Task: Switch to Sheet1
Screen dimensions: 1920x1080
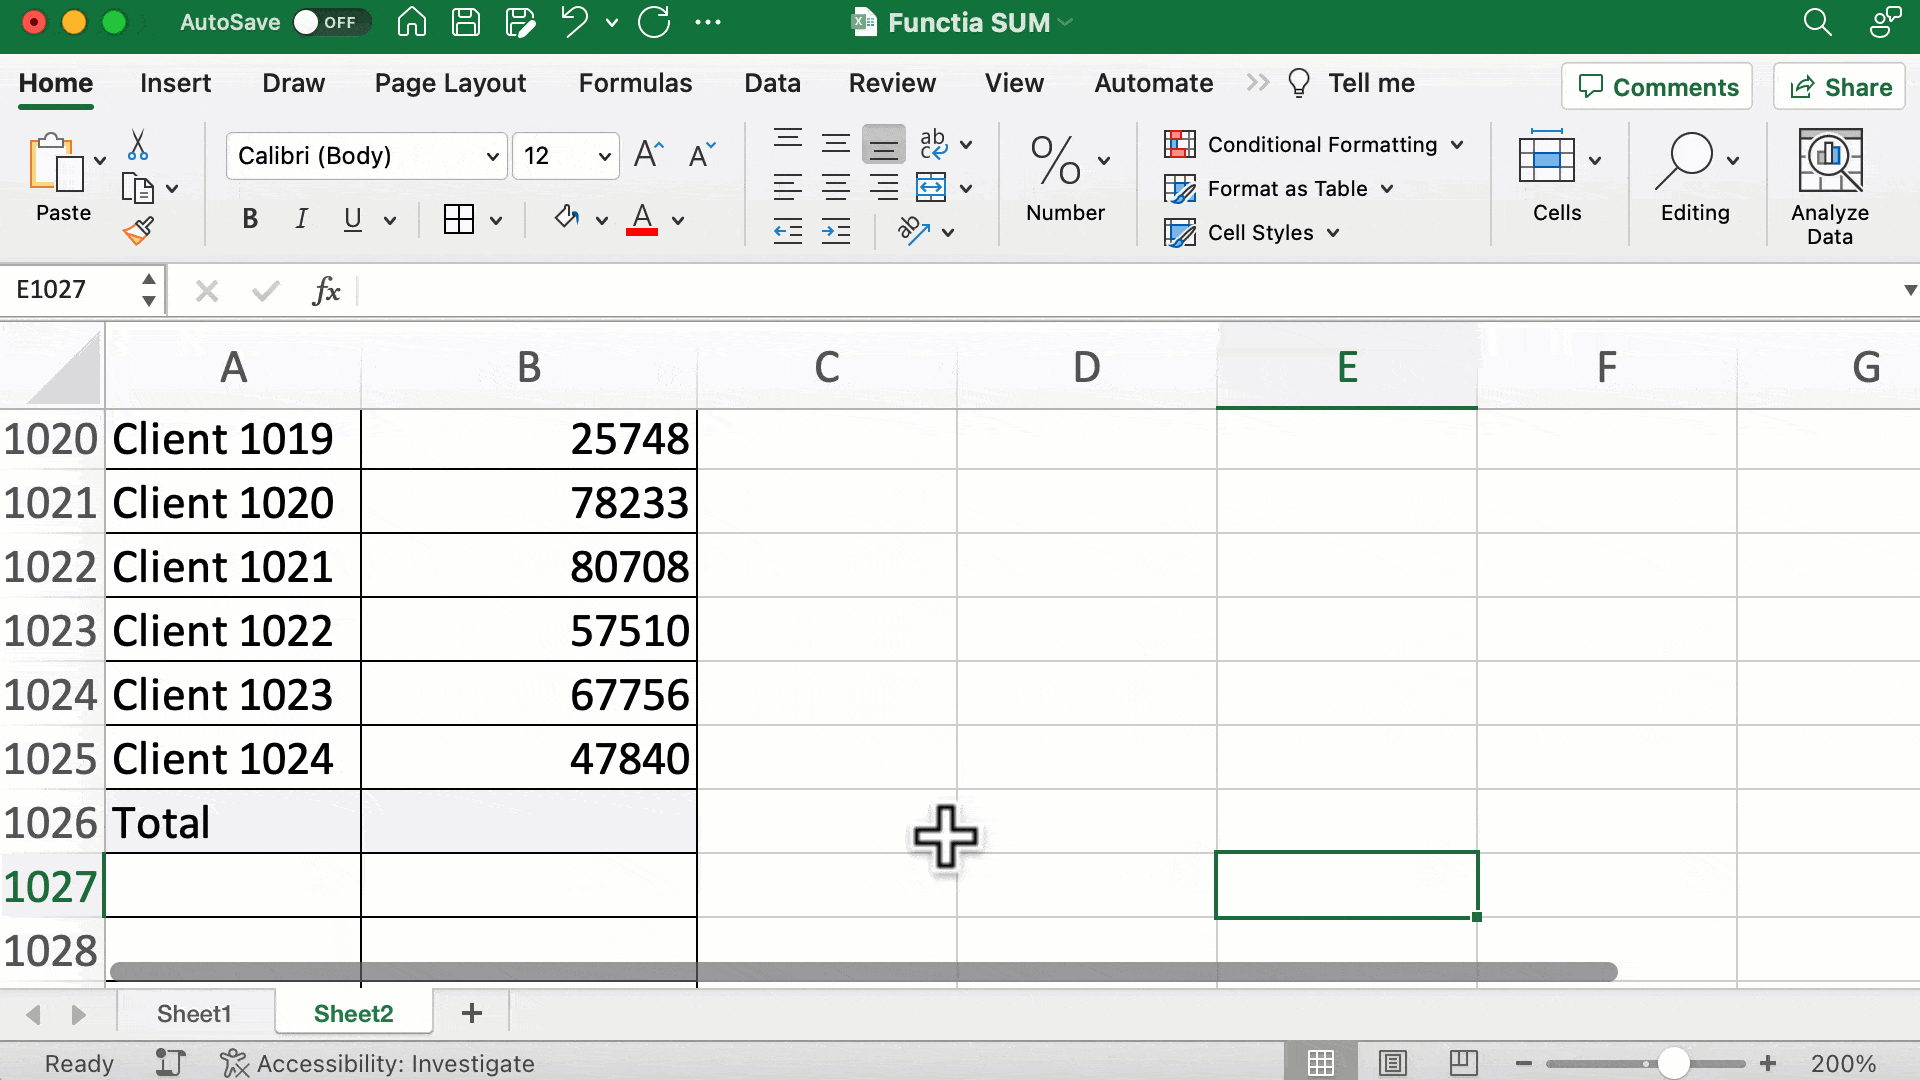Action: [194, 1012]
